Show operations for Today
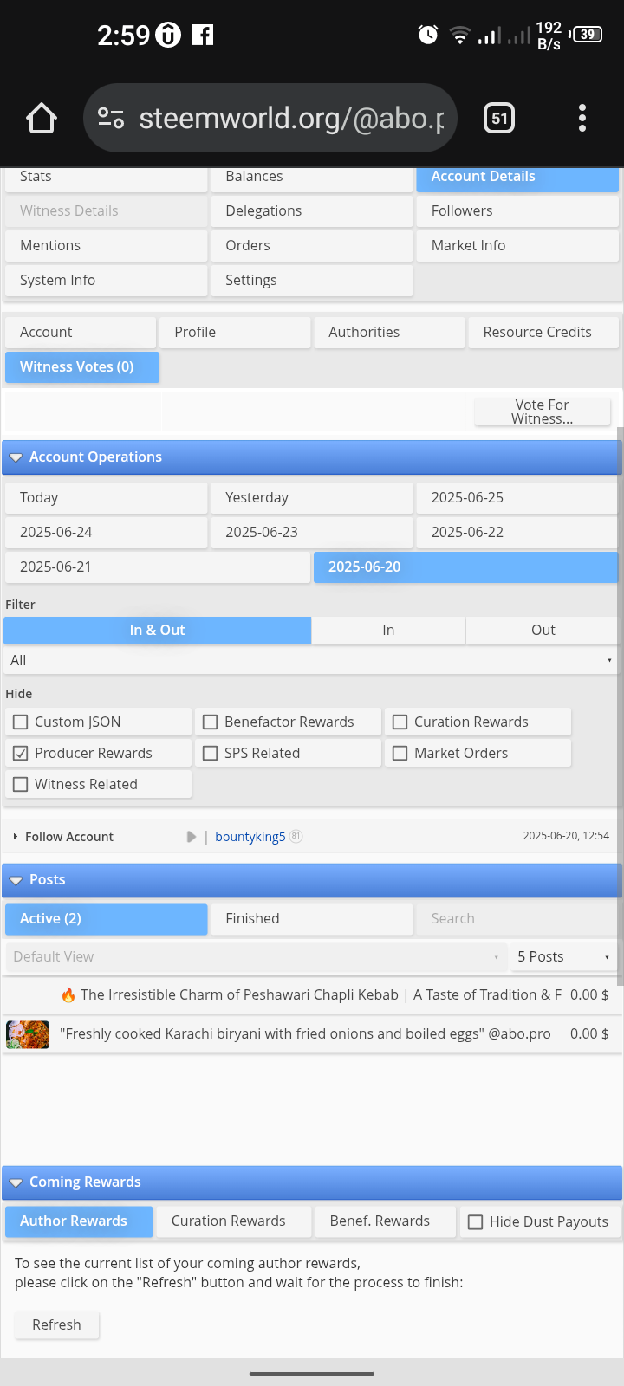This screenshot has height=1386, width=624. tap(105, 498)
